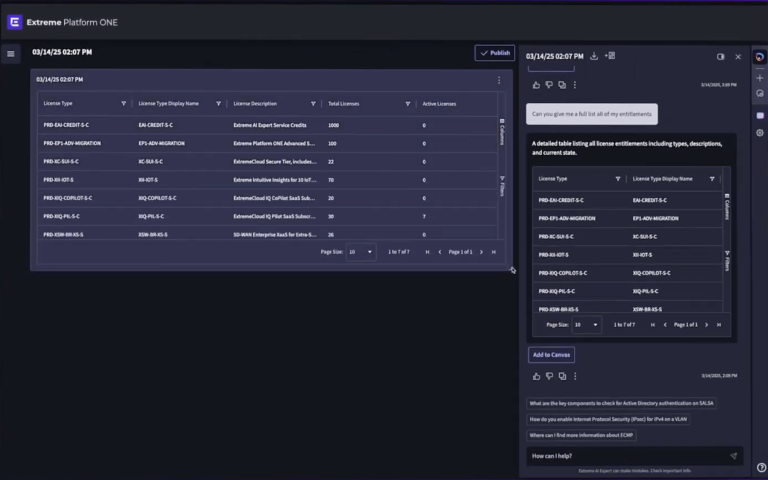Filter the canvas License Type column

click(x=123, y=103)
